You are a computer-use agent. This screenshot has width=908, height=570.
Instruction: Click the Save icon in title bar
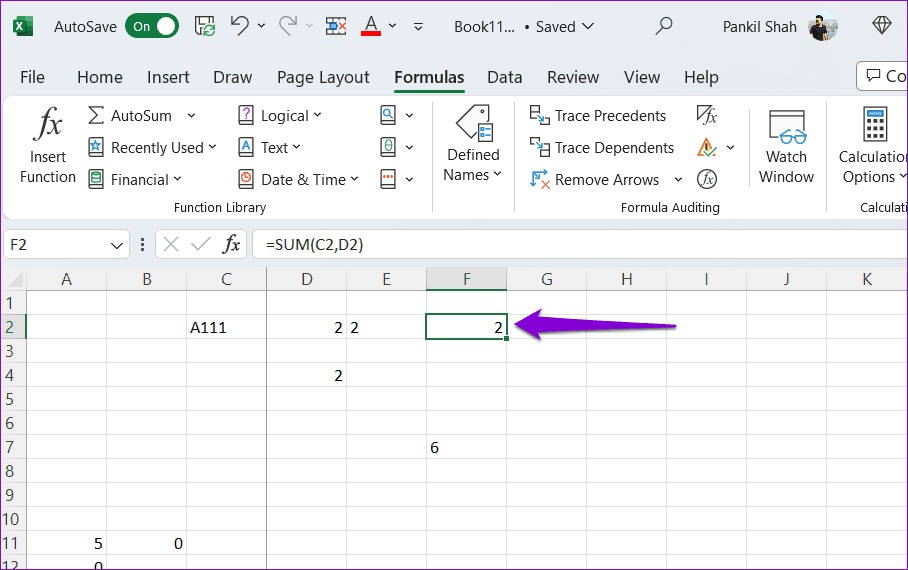[205, 27]
